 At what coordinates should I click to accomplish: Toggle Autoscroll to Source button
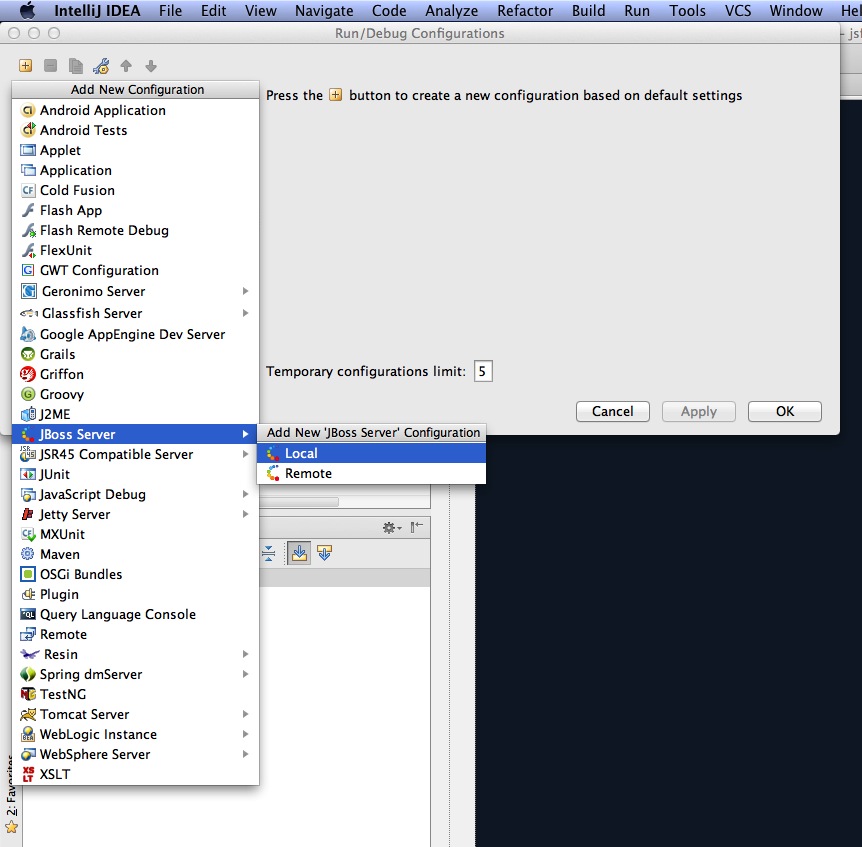click(299, 553)
